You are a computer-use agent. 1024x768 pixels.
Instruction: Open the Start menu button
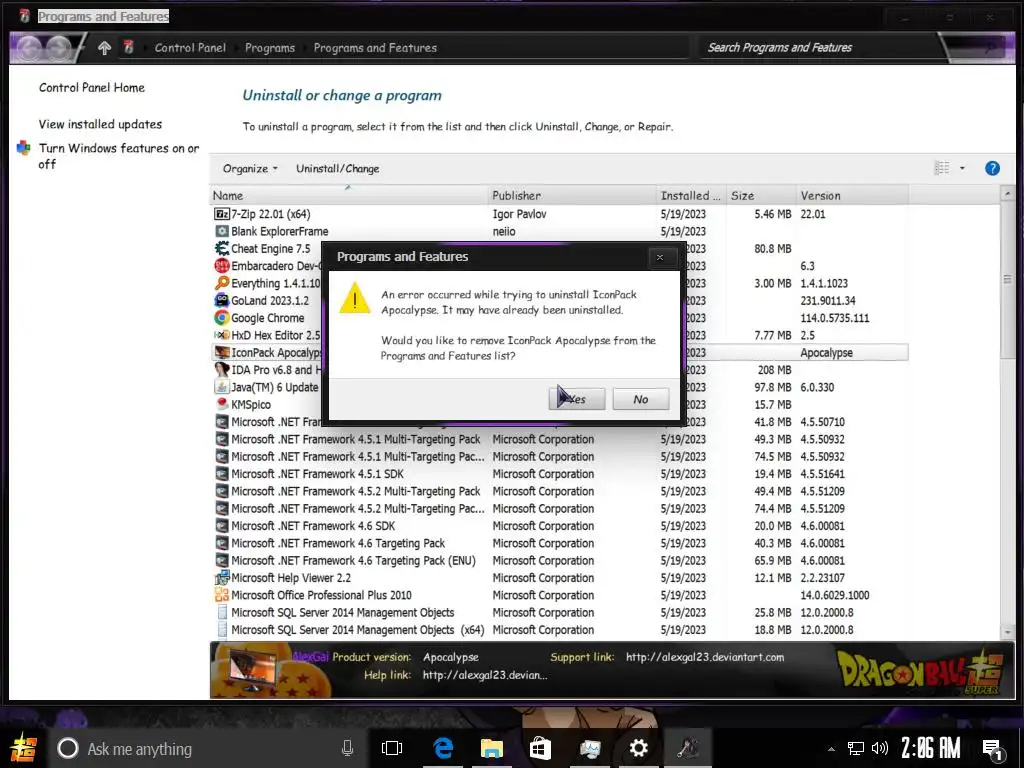24,748
